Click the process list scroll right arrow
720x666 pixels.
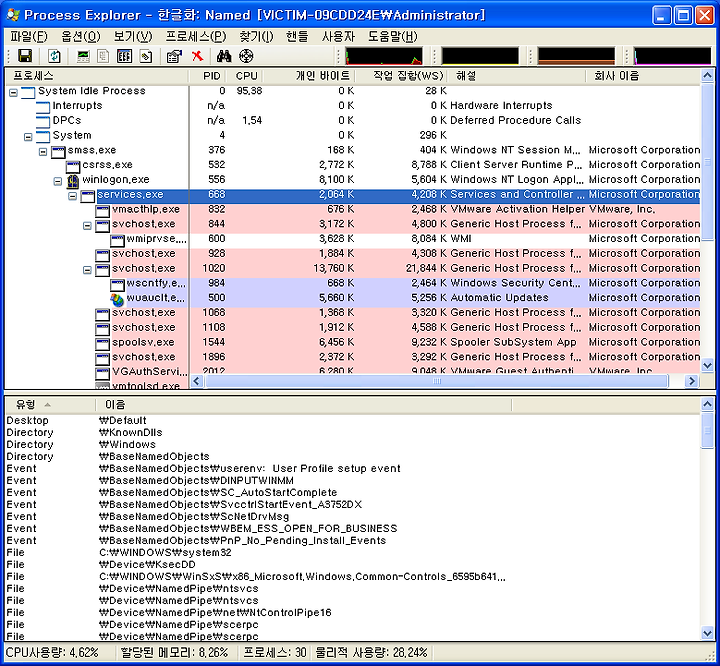click(x=692, y=381)
